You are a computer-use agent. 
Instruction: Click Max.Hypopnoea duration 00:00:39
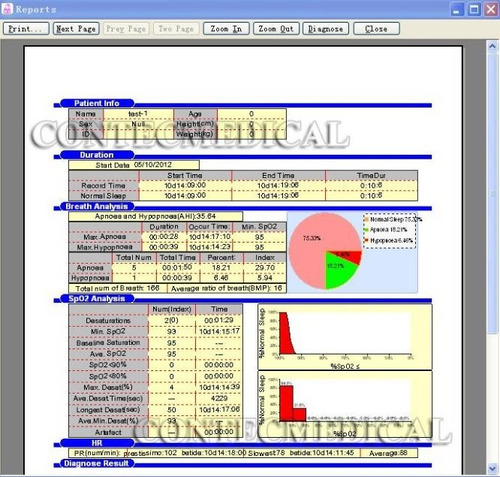tap(163, 247)
